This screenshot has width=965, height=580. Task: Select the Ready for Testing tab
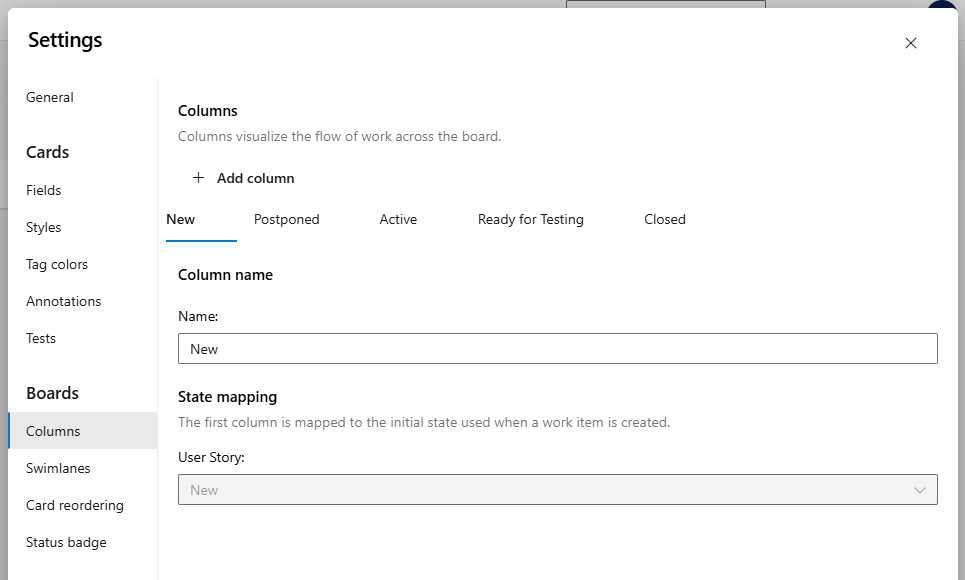530,219
